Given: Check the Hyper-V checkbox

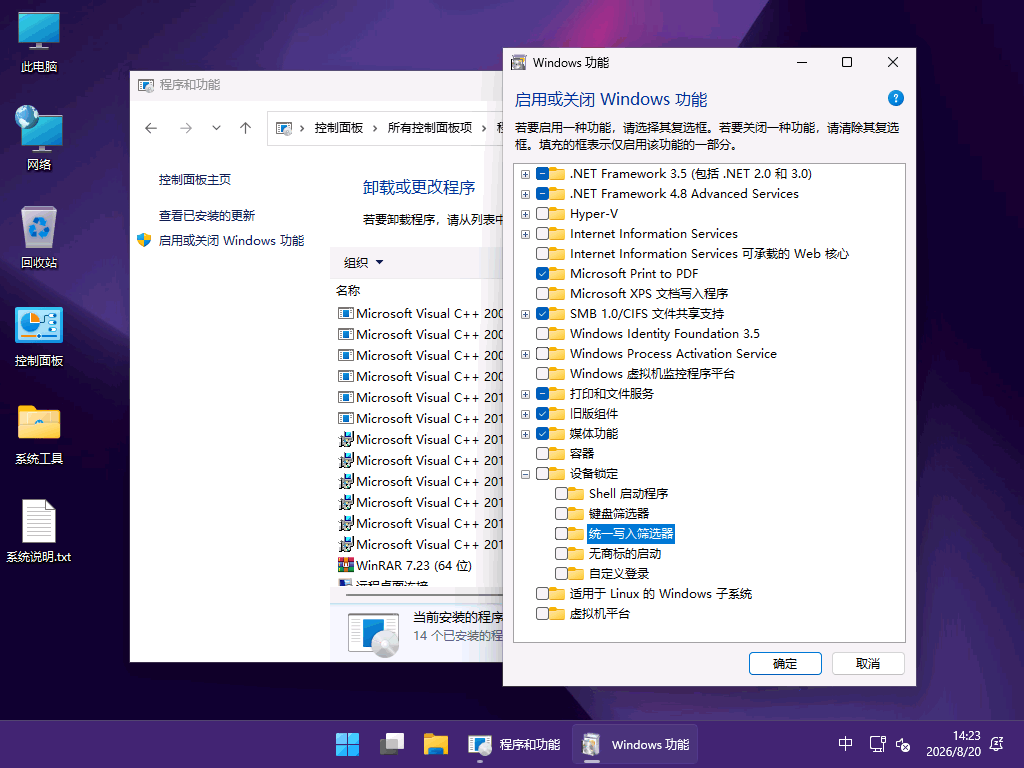Looking at the screenshot, I should pyautogui.click(x=542, y=214).
